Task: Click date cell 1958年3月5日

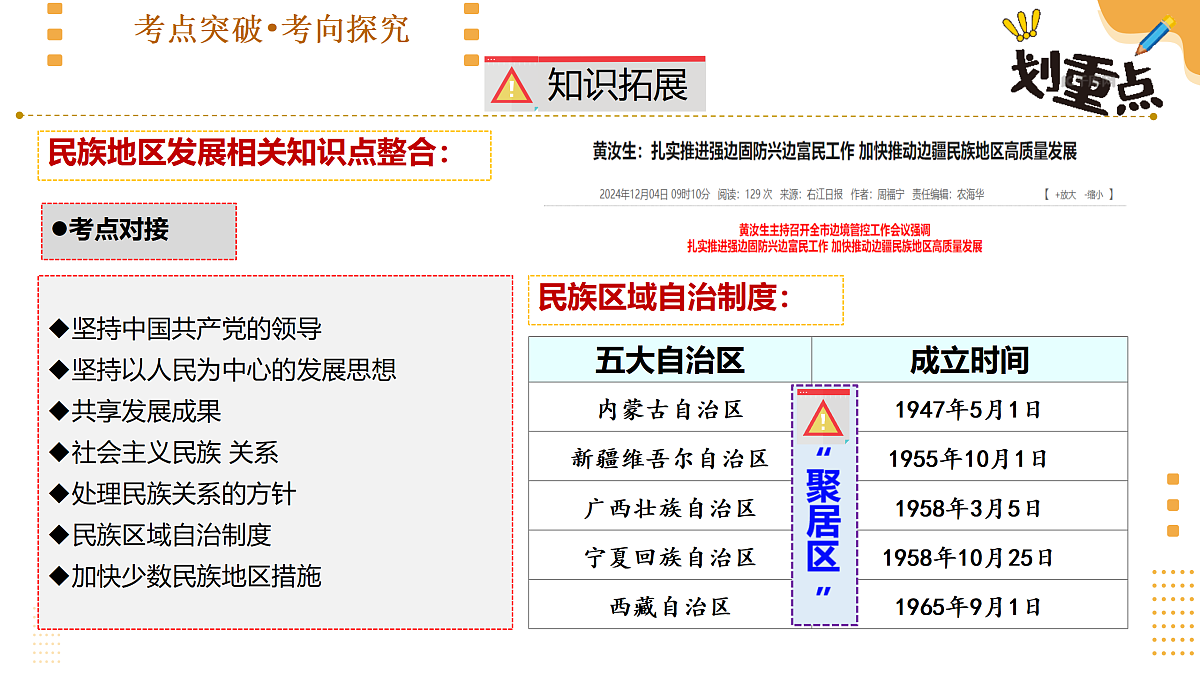Action: (x=968, y=508)
